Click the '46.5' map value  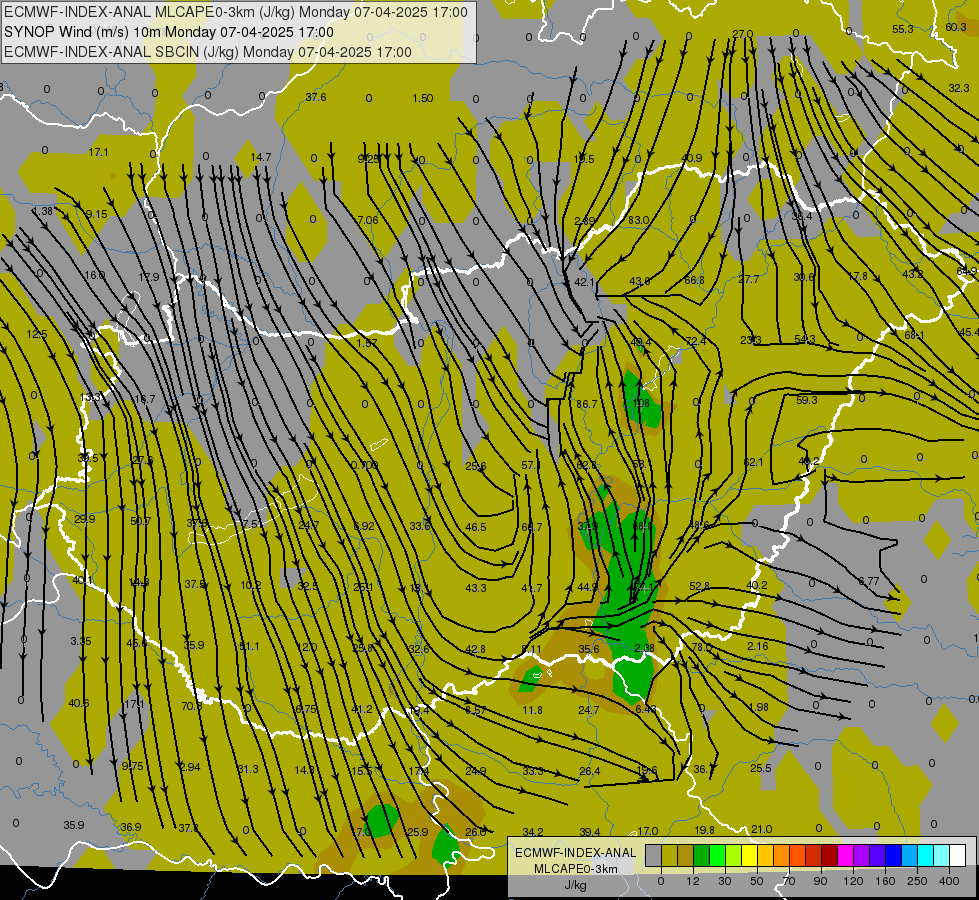coord(476,527)
